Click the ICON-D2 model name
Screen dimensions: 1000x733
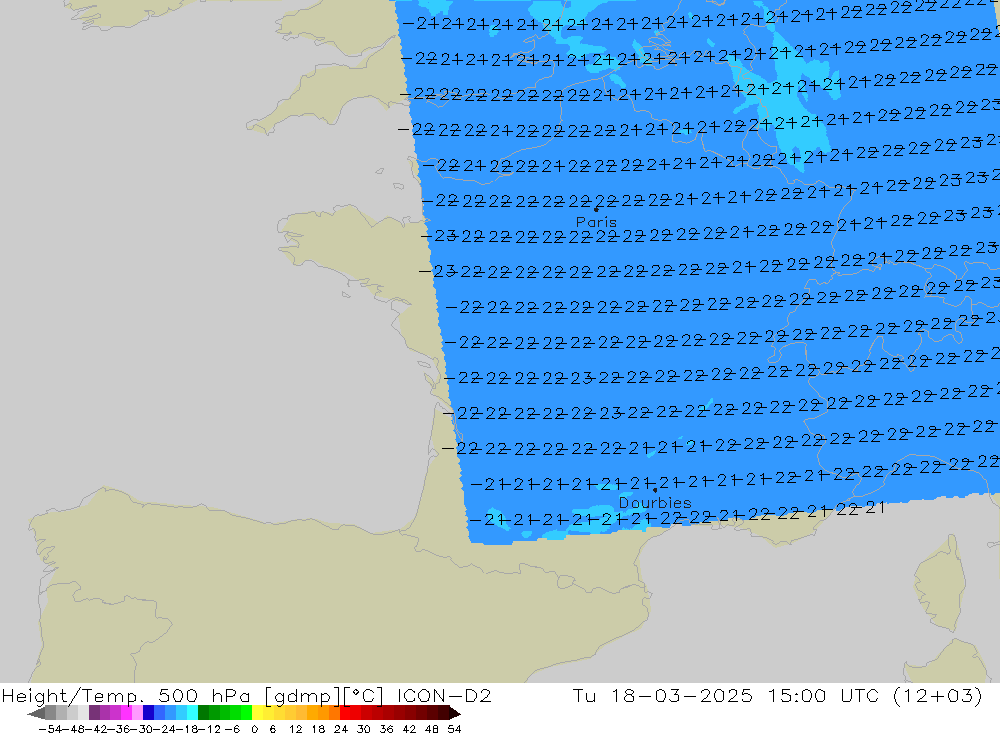(444, 695)
